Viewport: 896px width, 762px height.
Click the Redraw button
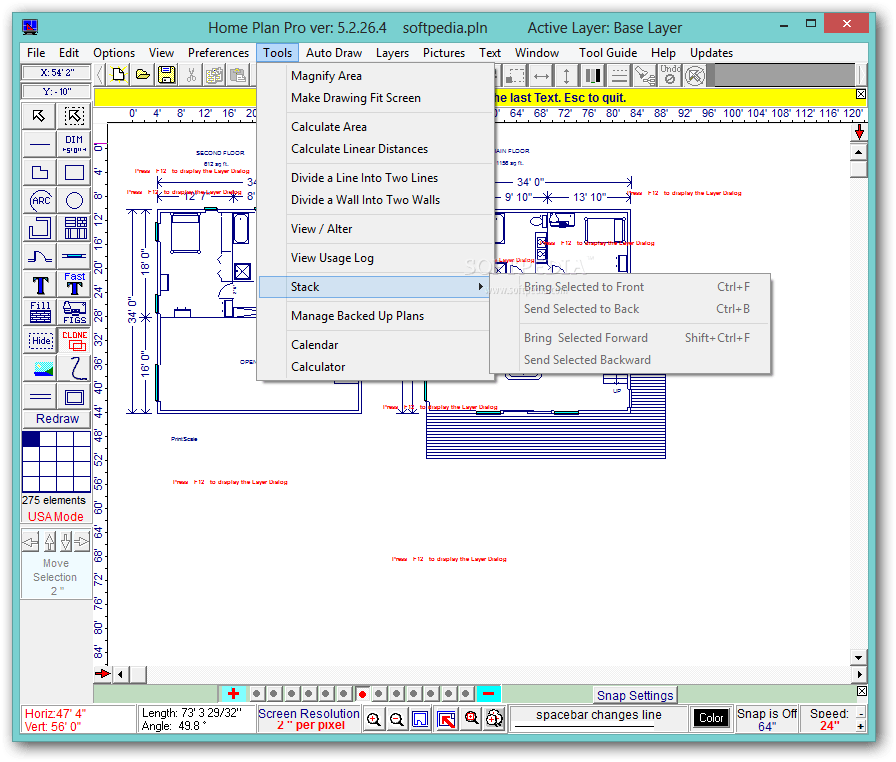(x=55, y=417)
